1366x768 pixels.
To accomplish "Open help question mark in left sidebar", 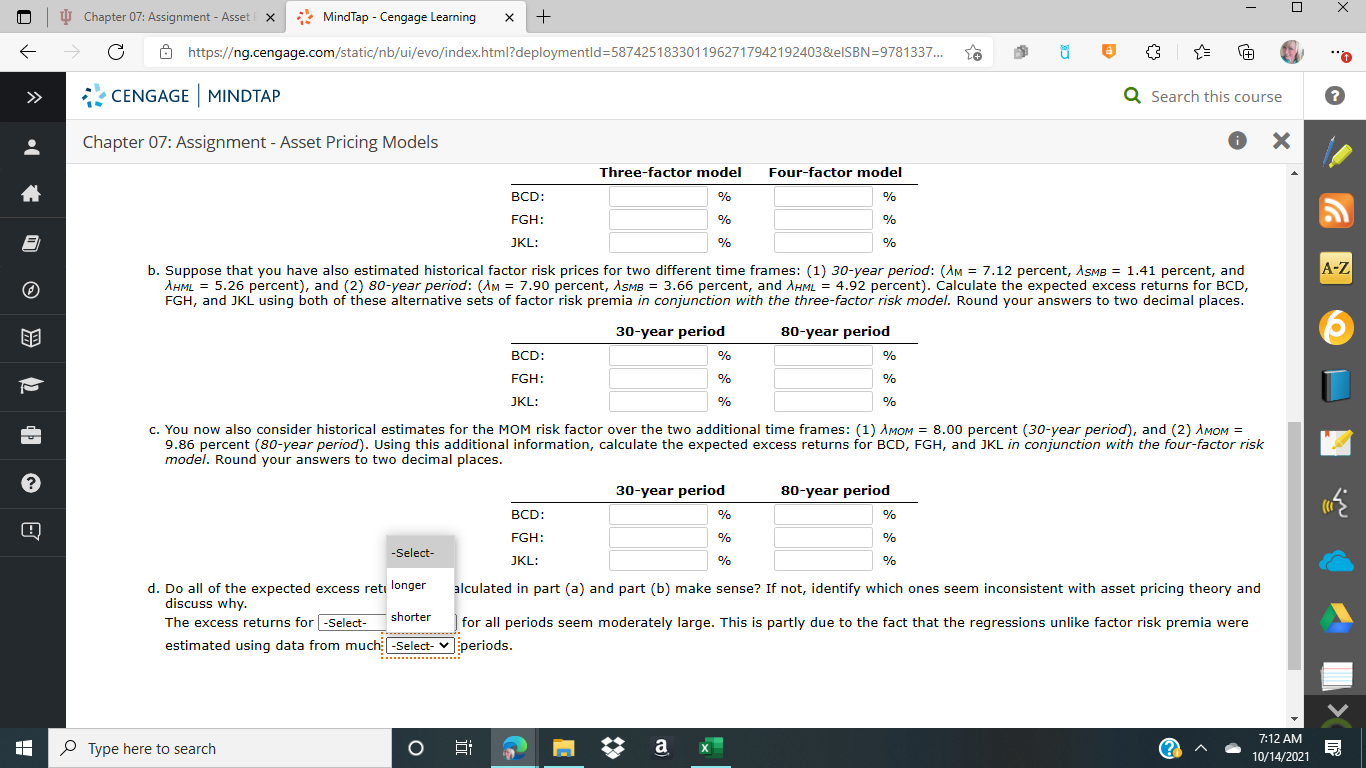I will [33, 483].
